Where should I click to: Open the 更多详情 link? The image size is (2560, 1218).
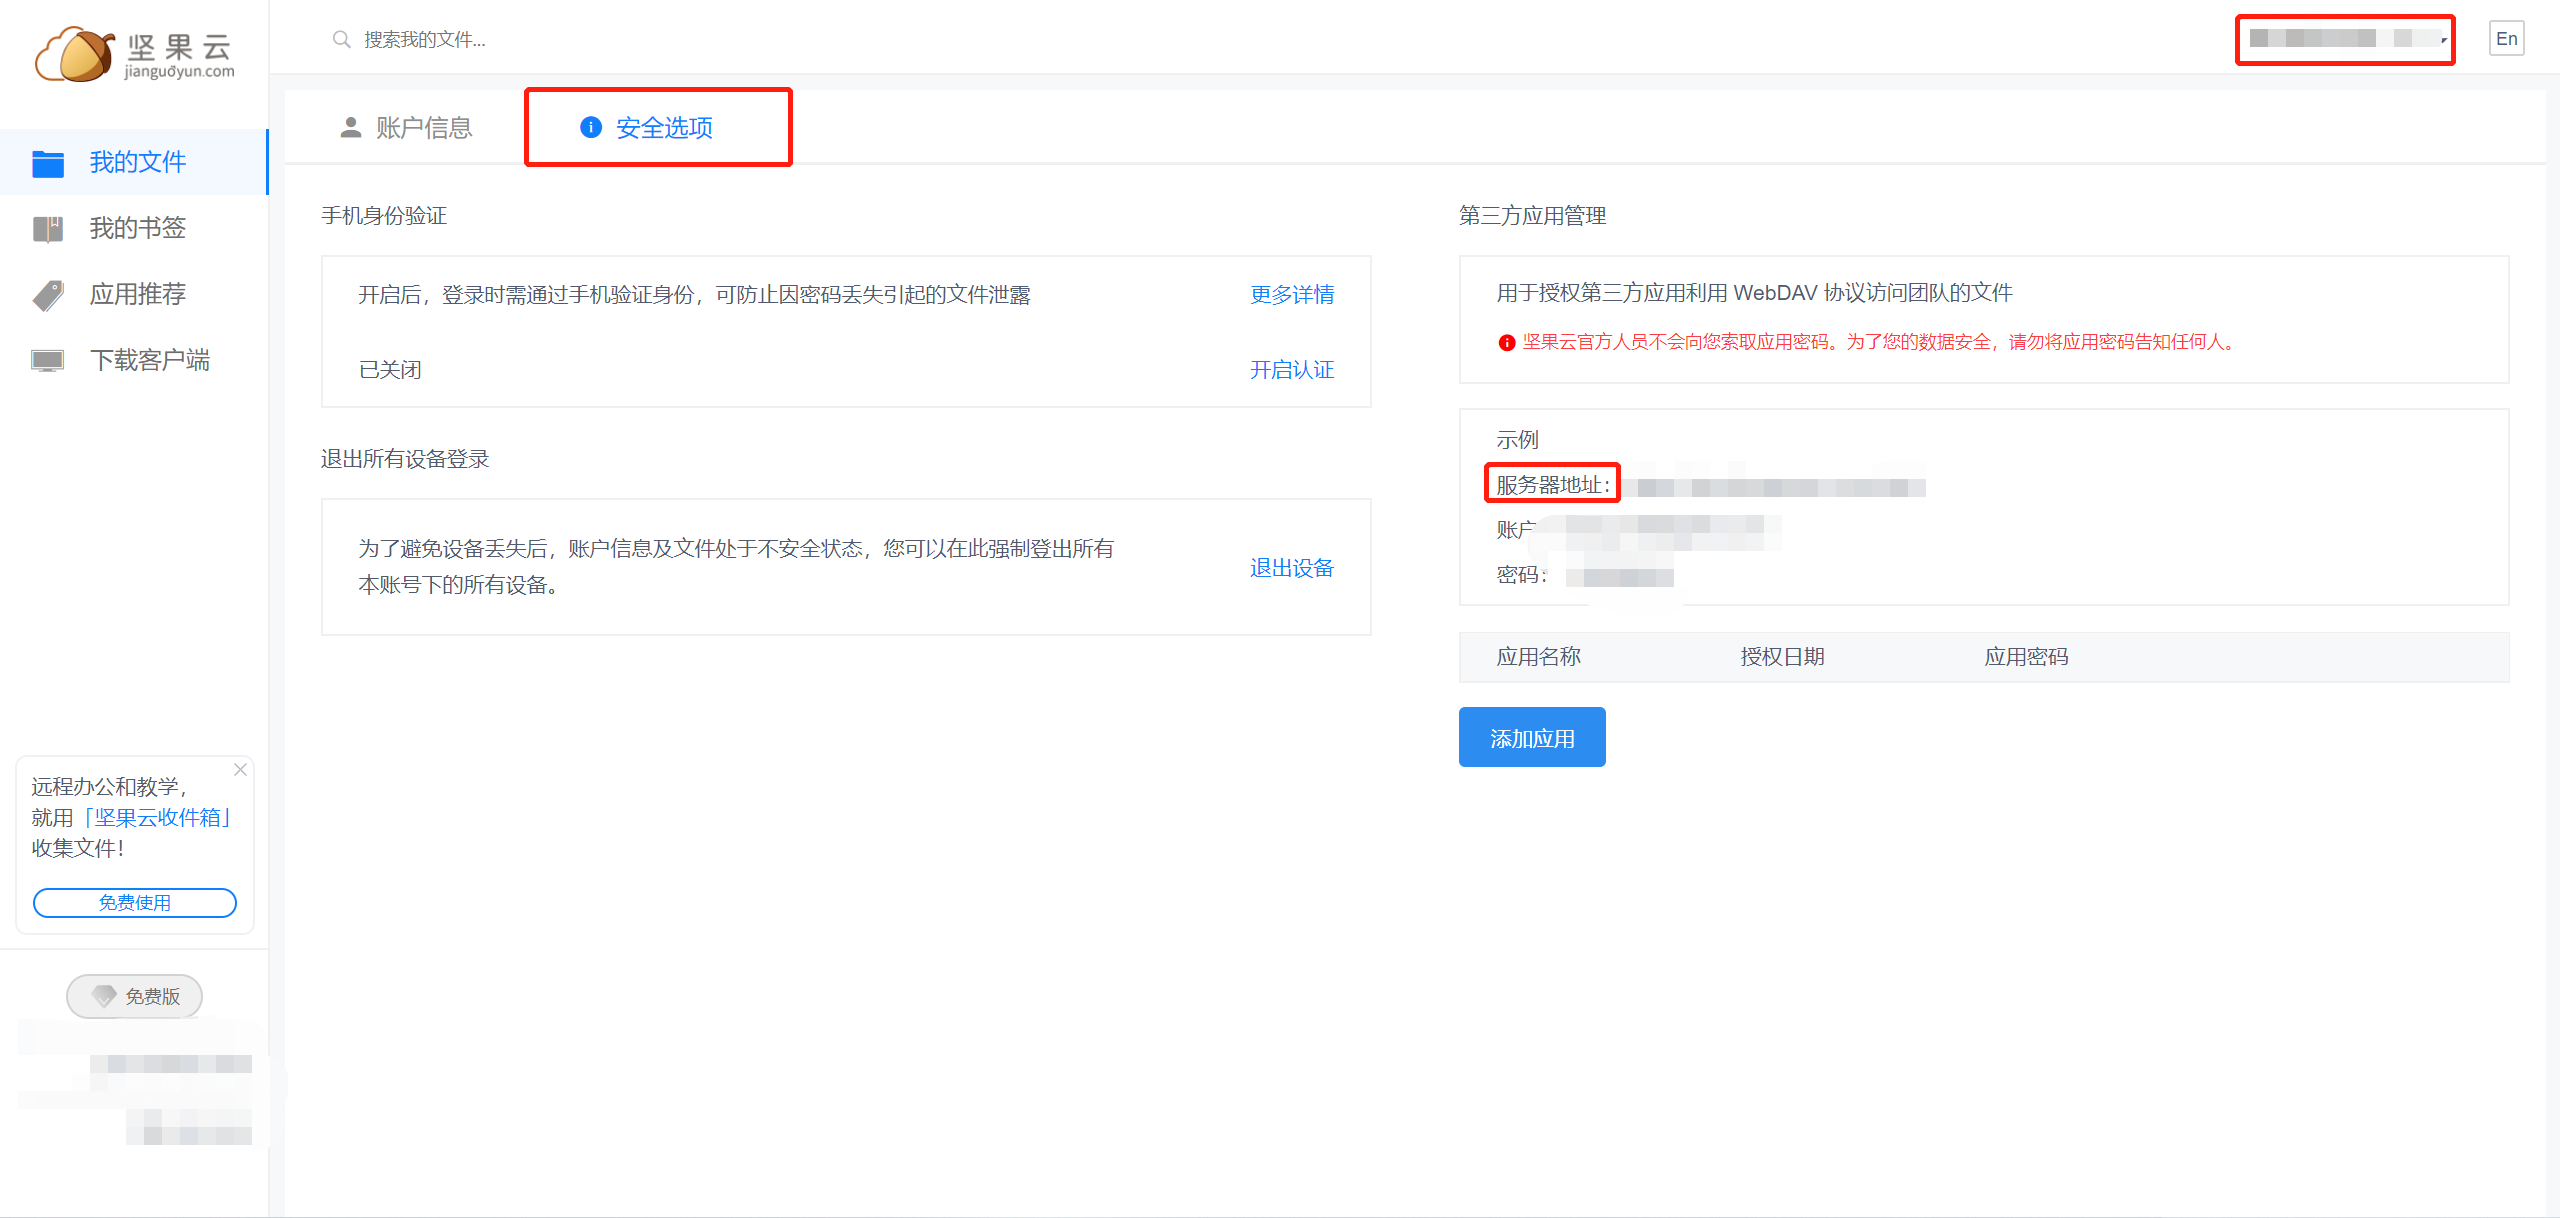[x=1291, y=295]
